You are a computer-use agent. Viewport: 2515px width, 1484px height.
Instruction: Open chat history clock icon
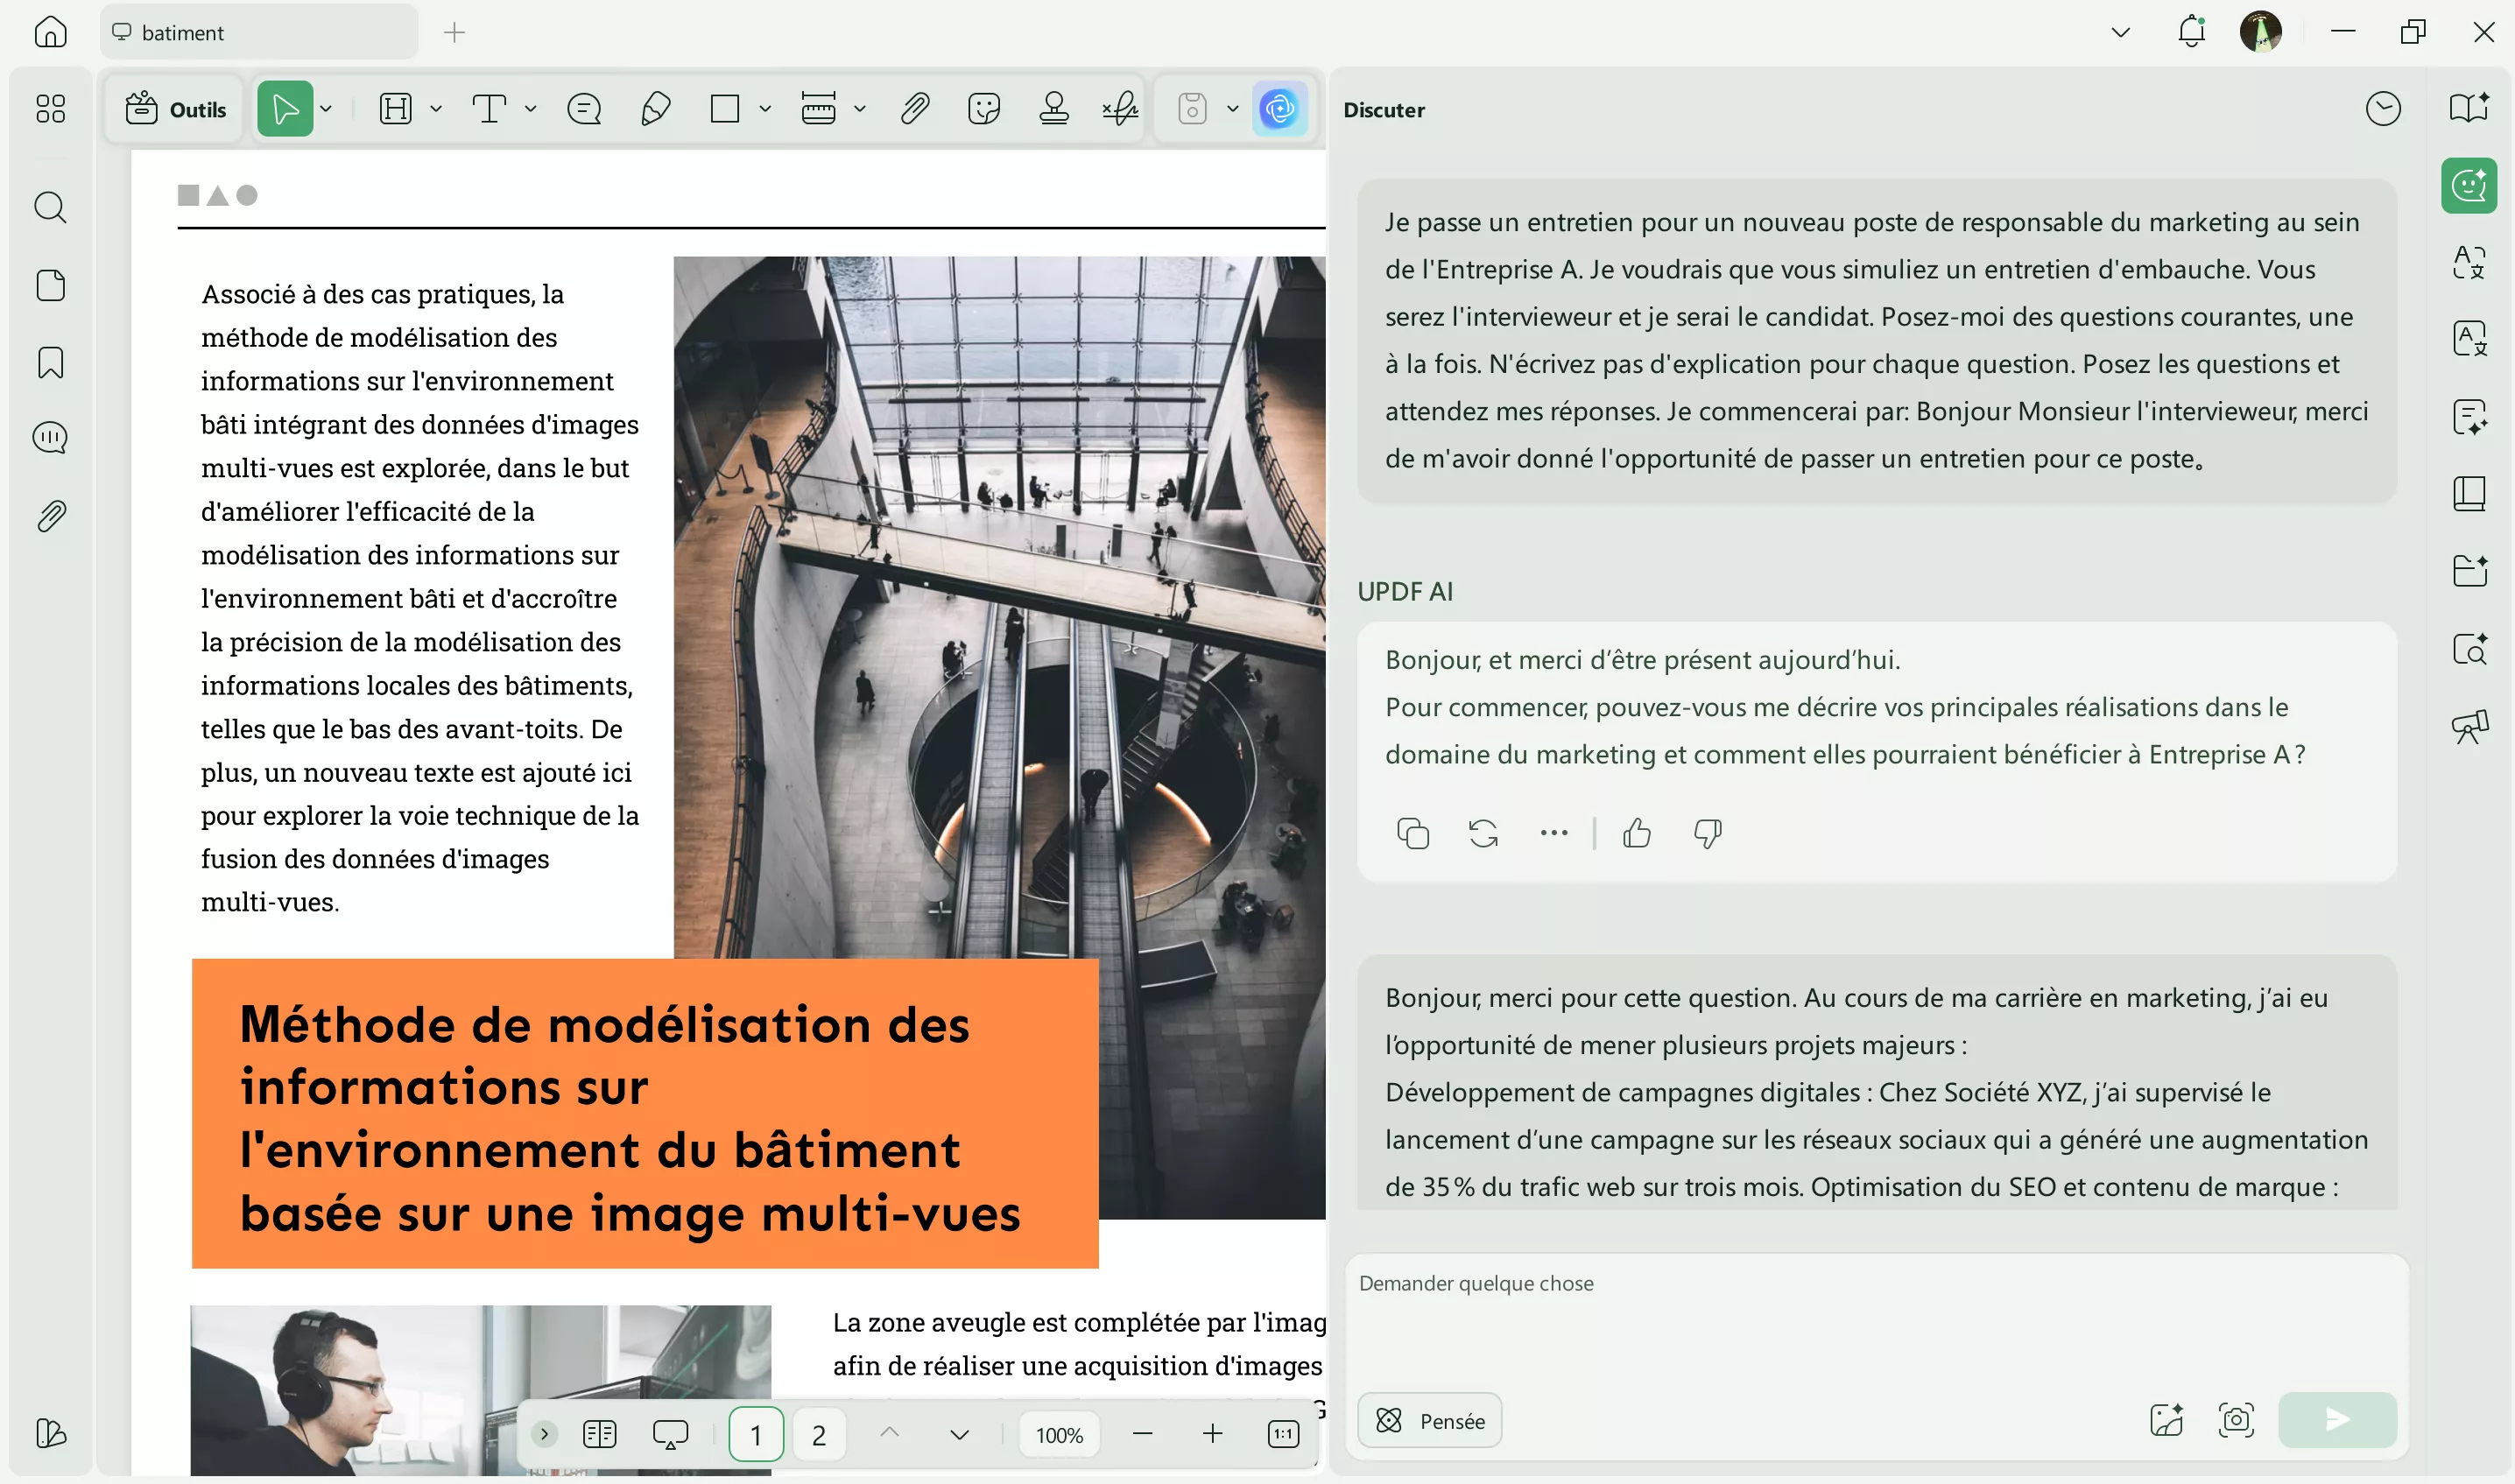pyautogui.click(x=2383, y=109)
